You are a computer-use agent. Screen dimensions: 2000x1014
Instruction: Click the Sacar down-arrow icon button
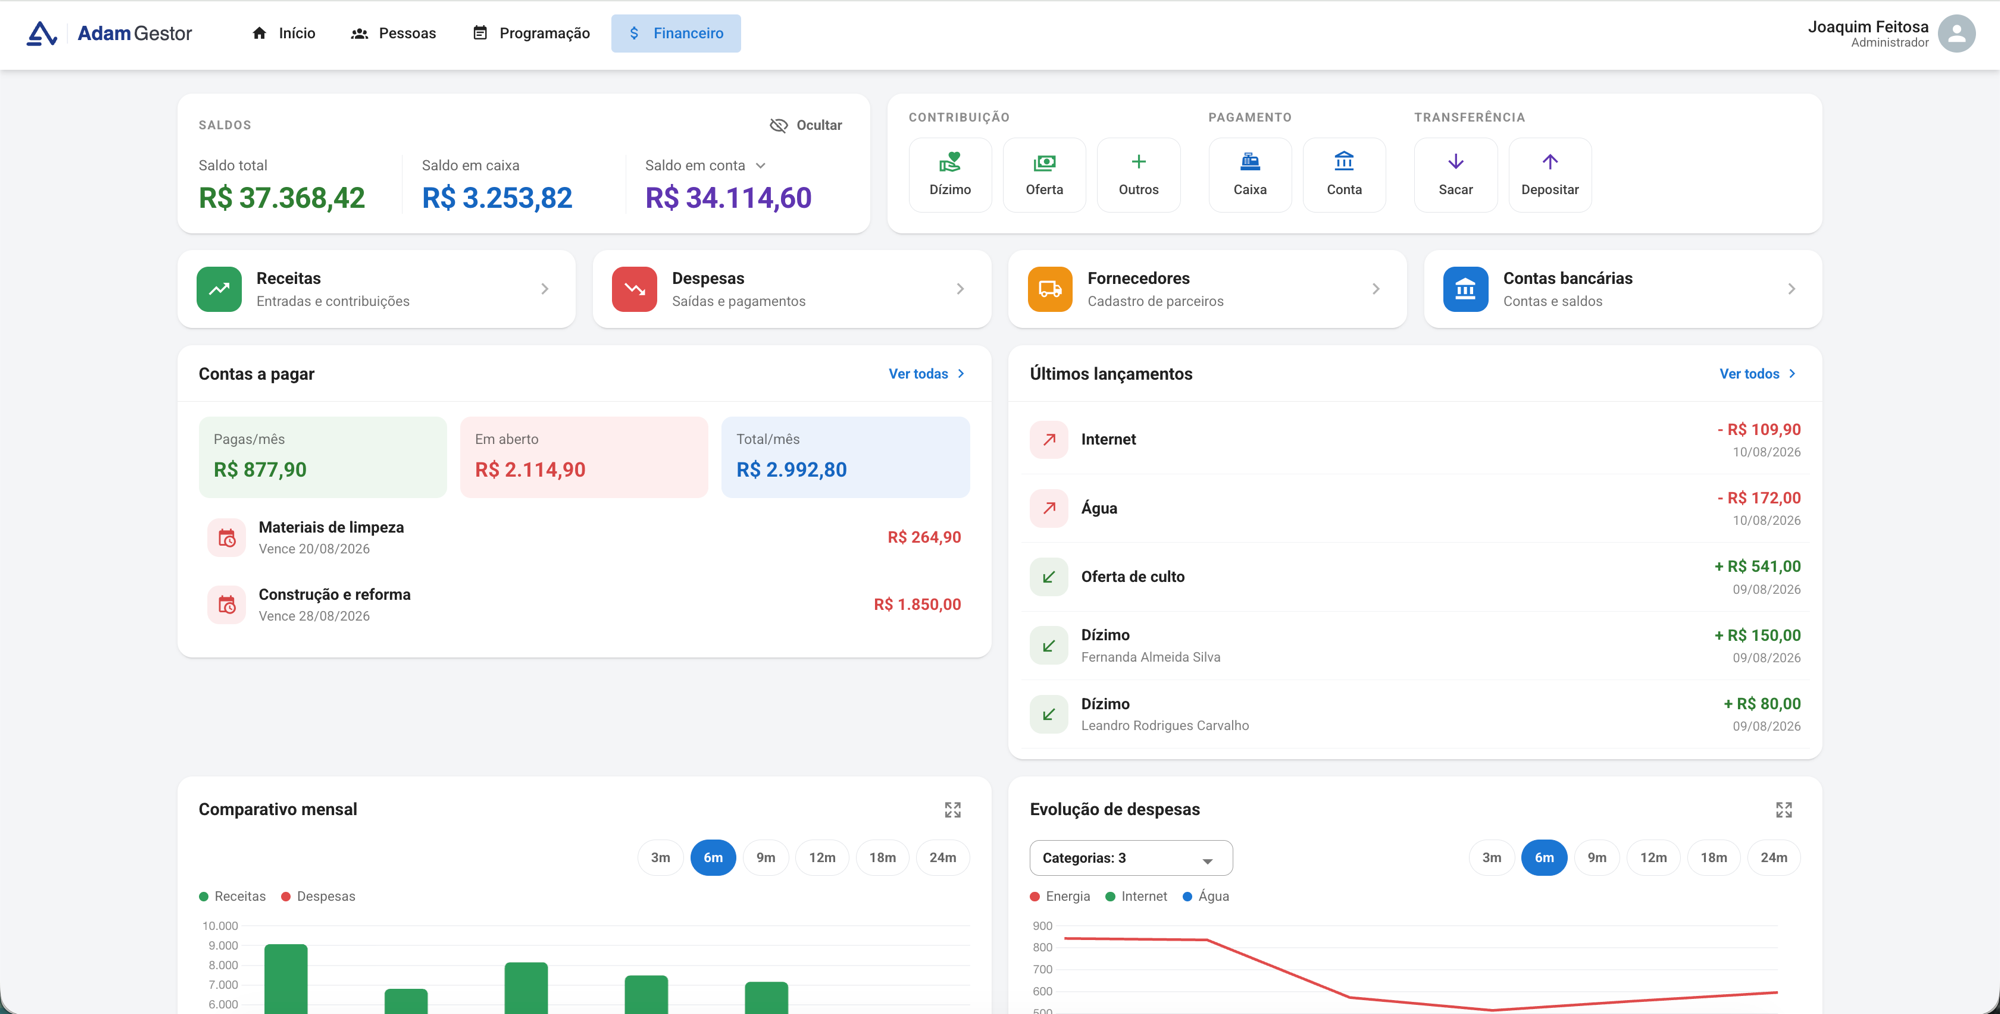[x=1456, y=175]
